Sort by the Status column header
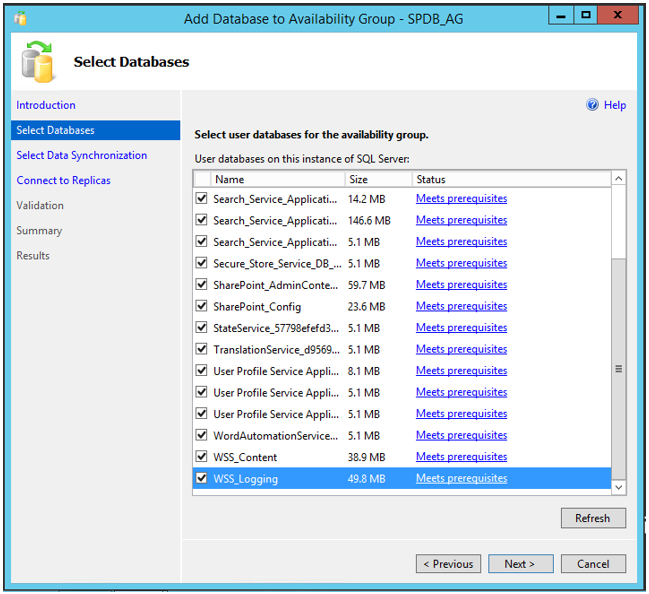Viewport: 649px width, 594px height. (511, 179)
